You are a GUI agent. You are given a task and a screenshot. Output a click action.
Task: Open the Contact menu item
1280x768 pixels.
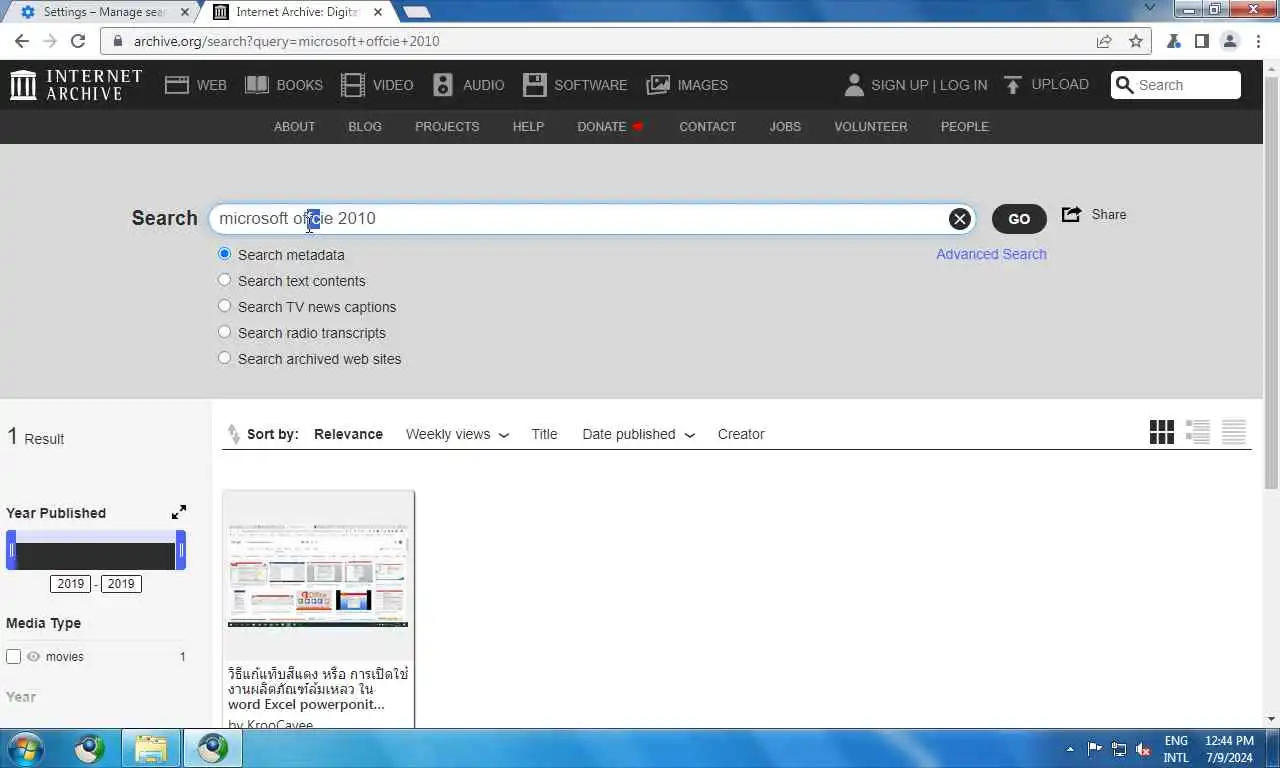[x=707, y=127]
